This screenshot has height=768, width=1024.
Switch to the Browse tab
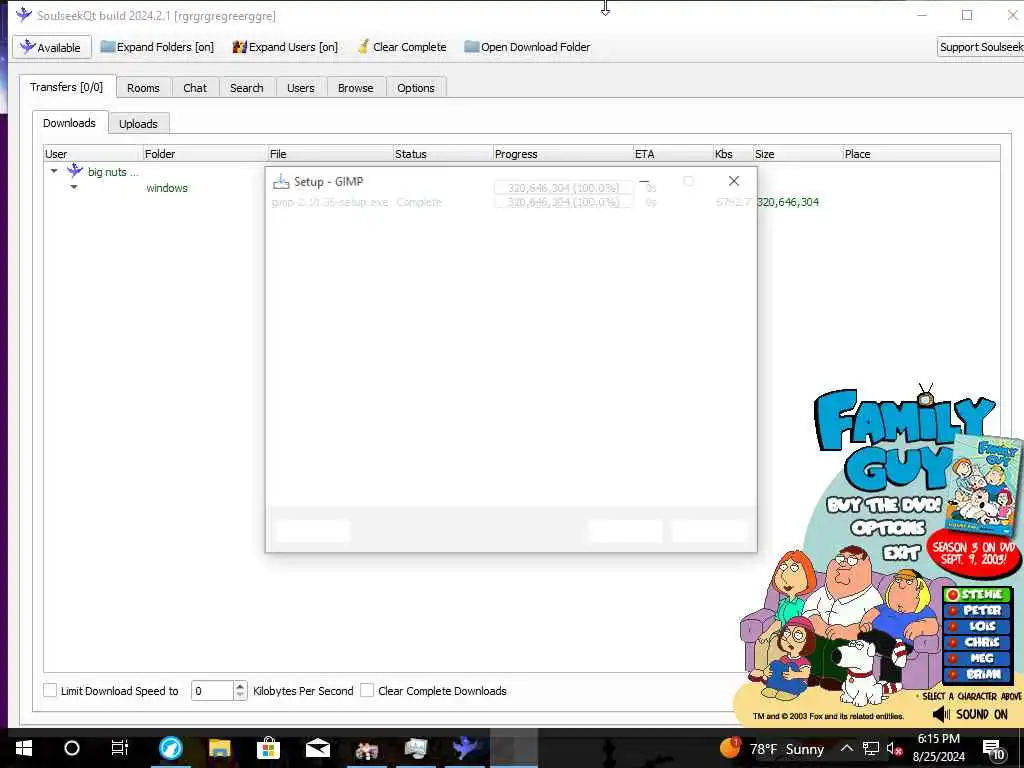point(355,88)
